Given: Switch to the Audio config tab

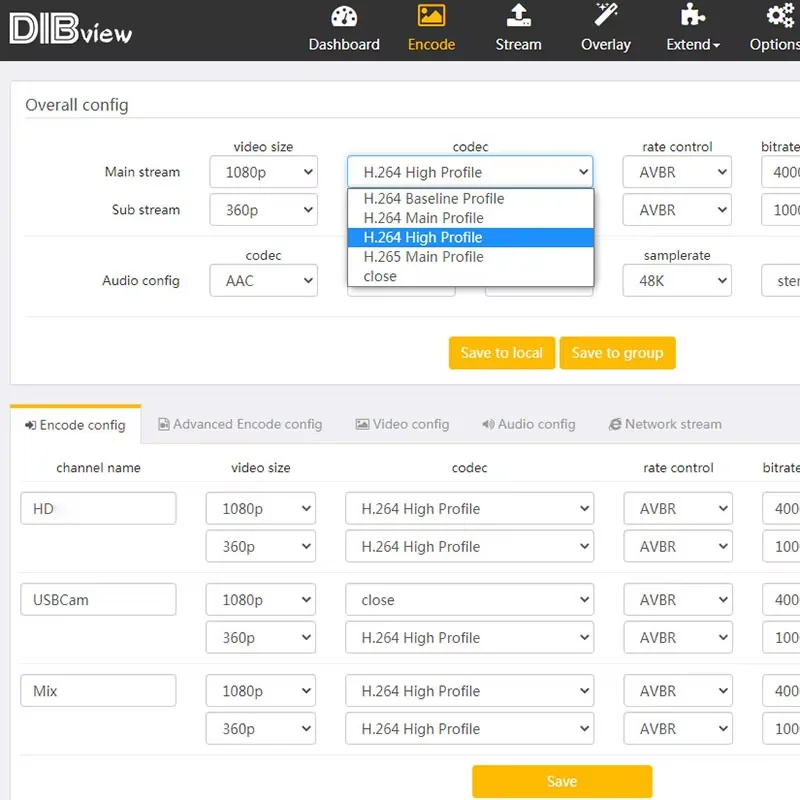Looking at the screenshot, I should pos(528,424).
